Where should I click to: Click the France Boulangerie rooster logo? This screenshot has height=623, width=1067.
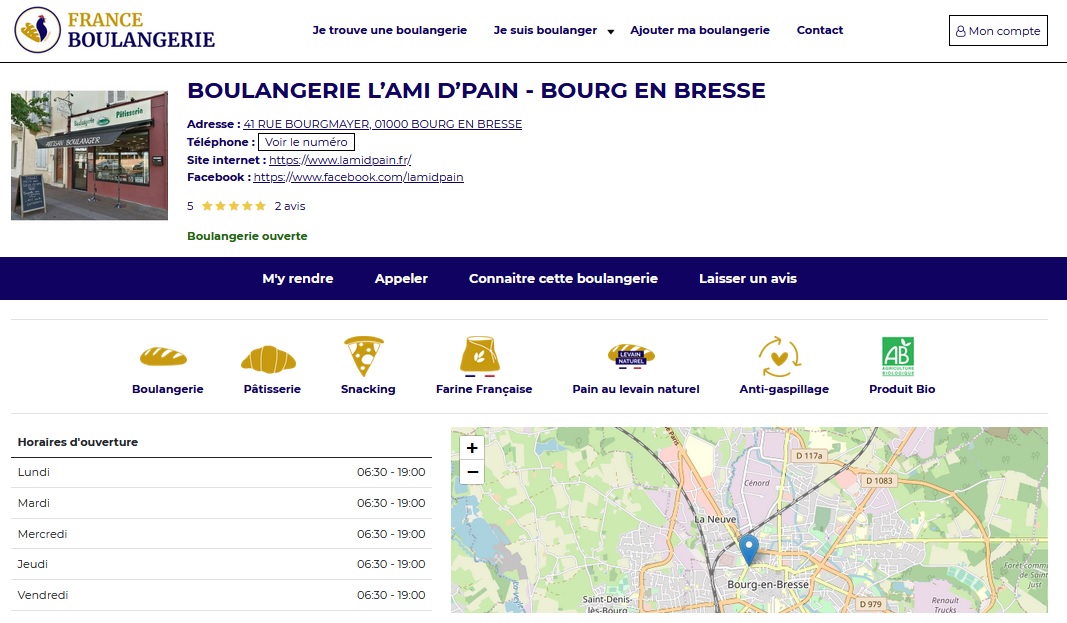point(36,31)
